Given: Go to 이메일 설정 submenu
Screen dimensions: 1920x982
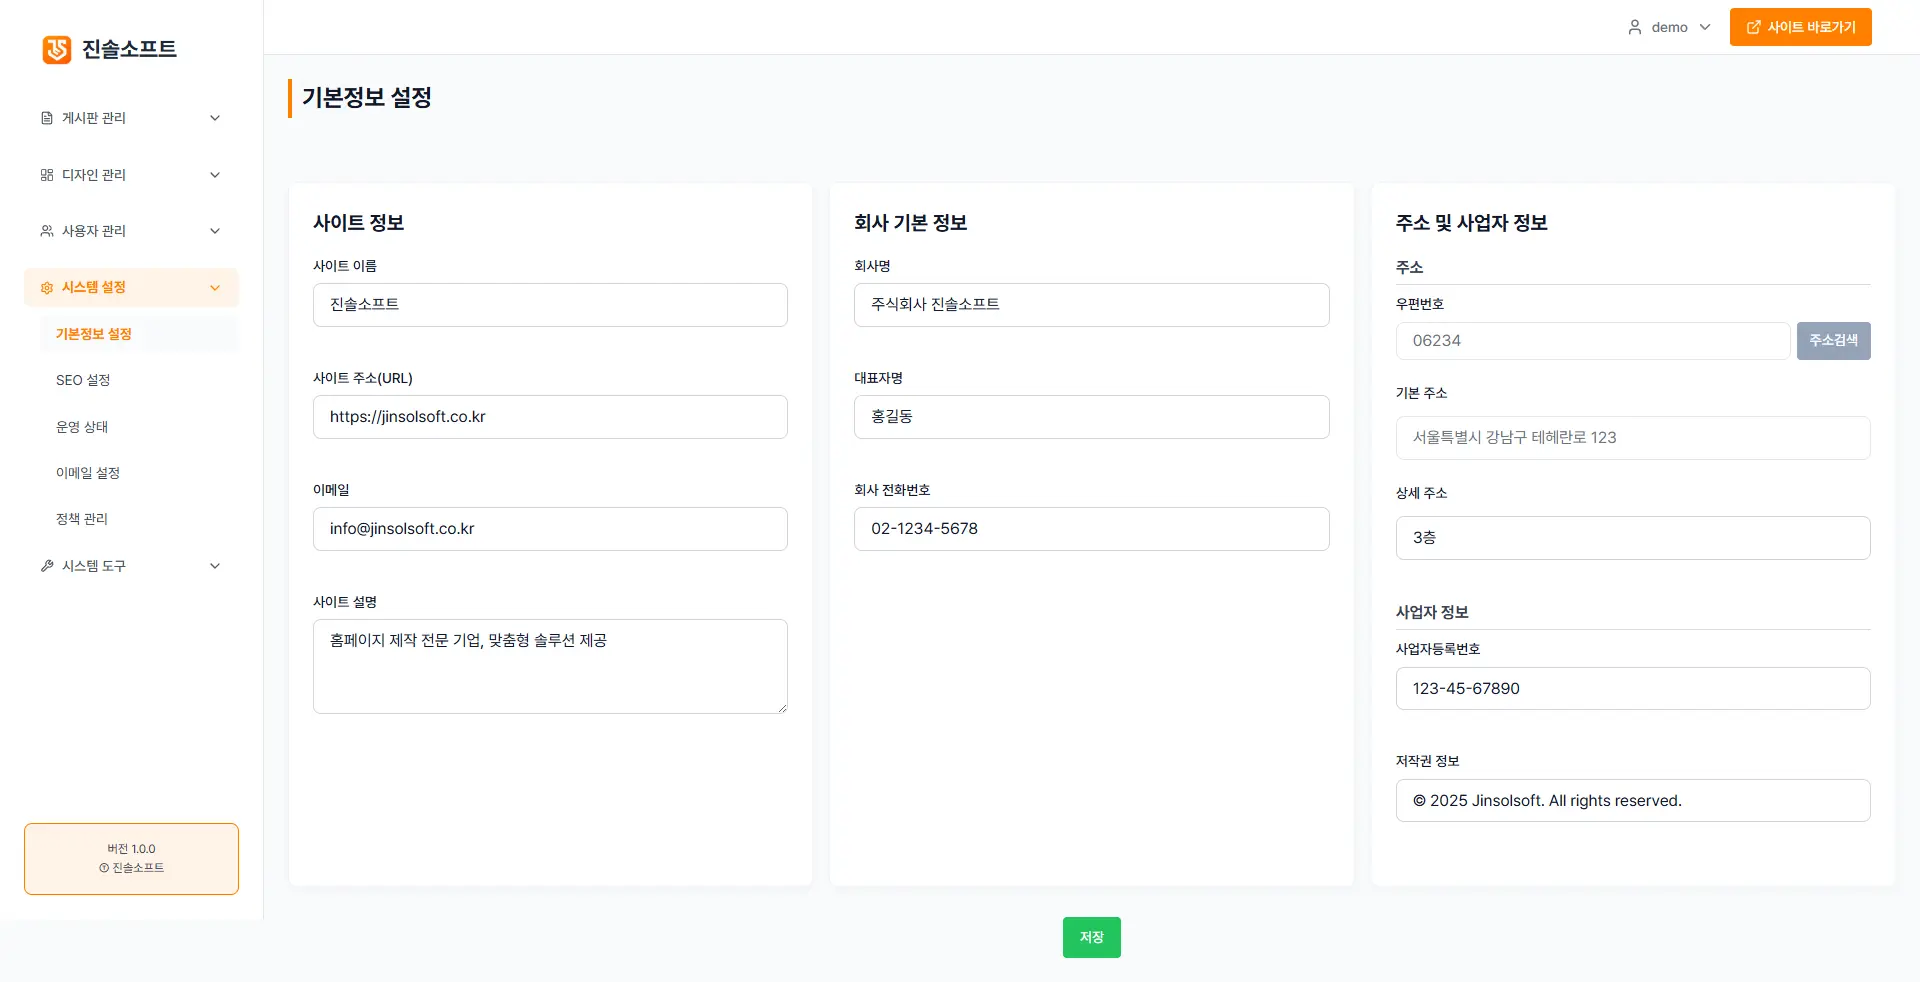Looking at the screenshot, I should coord(88,473).
